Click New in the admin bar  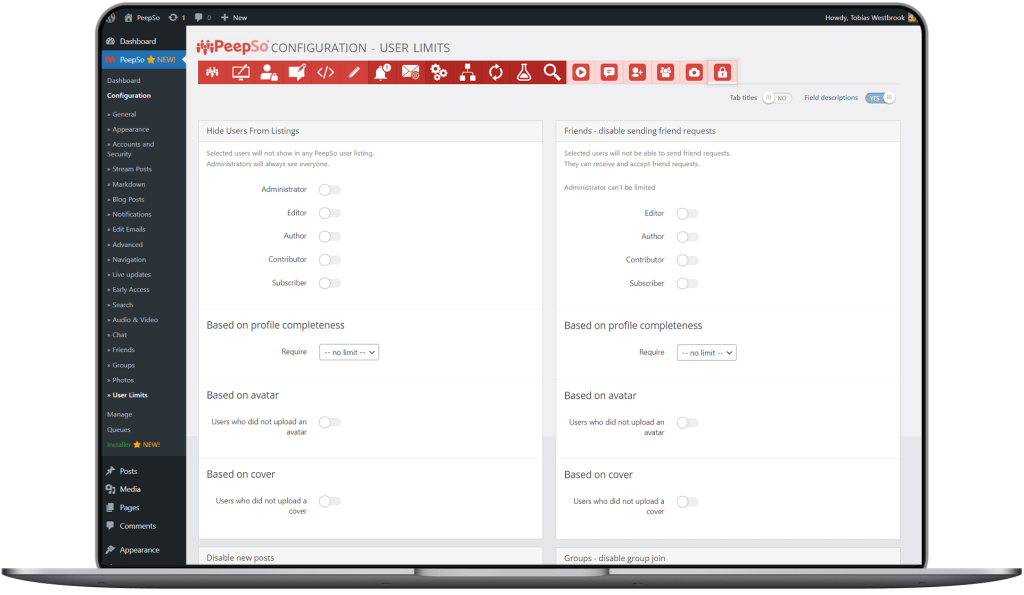234,18
